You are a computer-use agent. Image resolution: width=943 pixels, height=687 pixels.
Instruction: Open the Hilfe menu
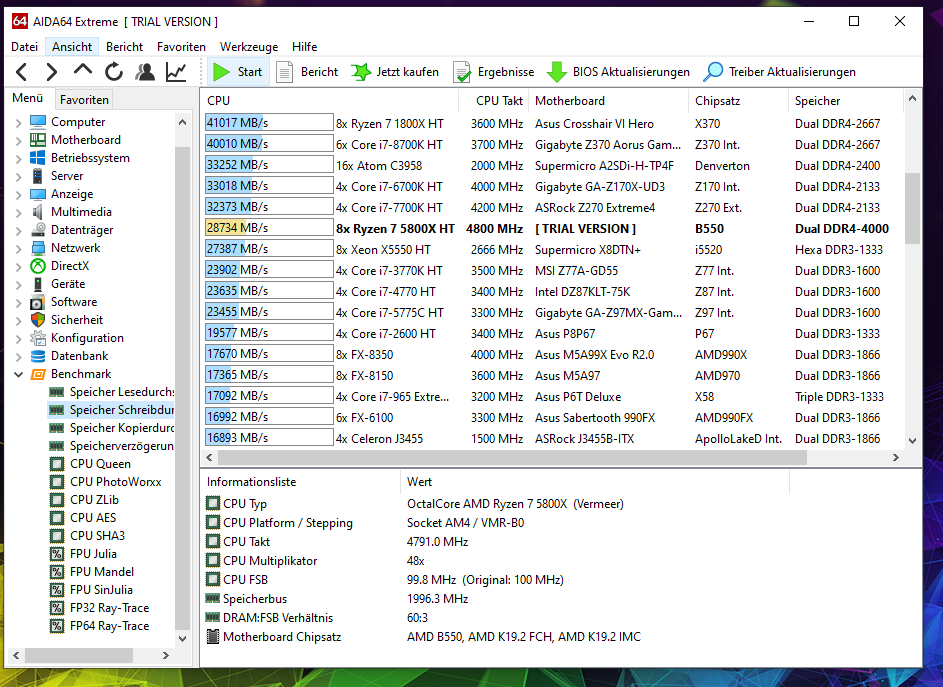click(x=304, y=47)
